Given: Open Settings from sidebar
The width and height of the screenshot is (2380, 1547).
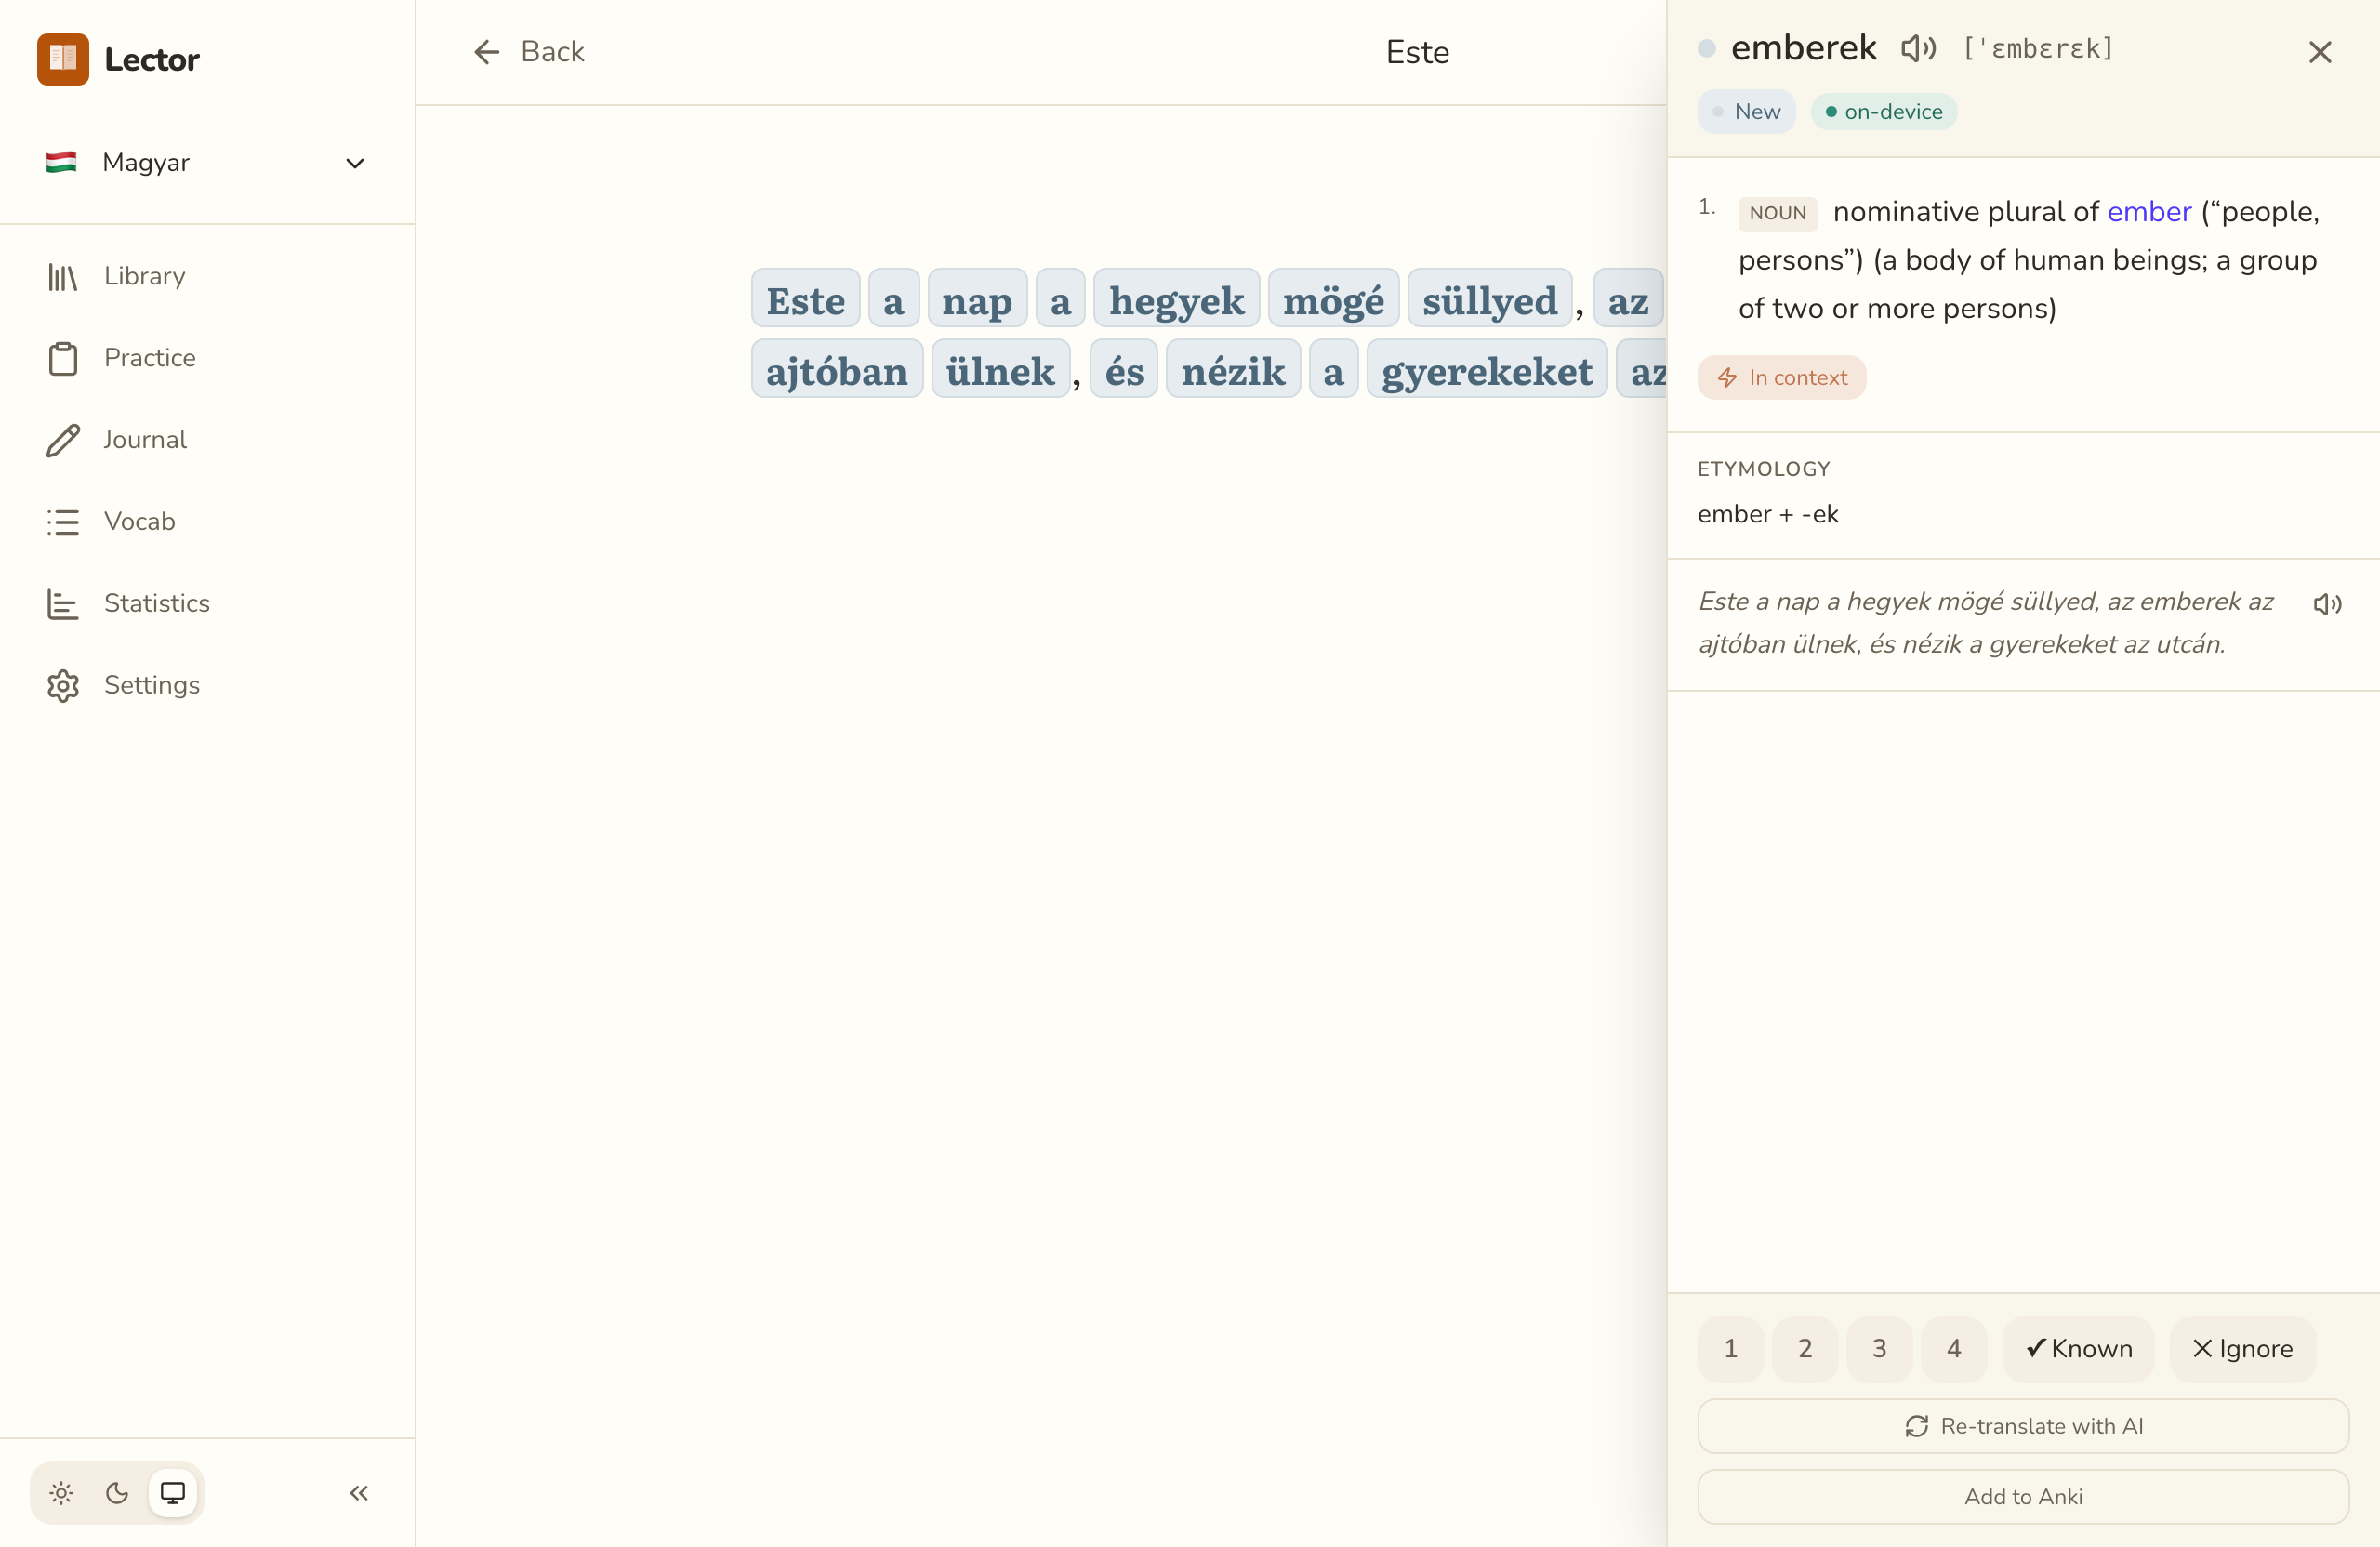Looking at the screenshot, I should click(x=207, y=685).
